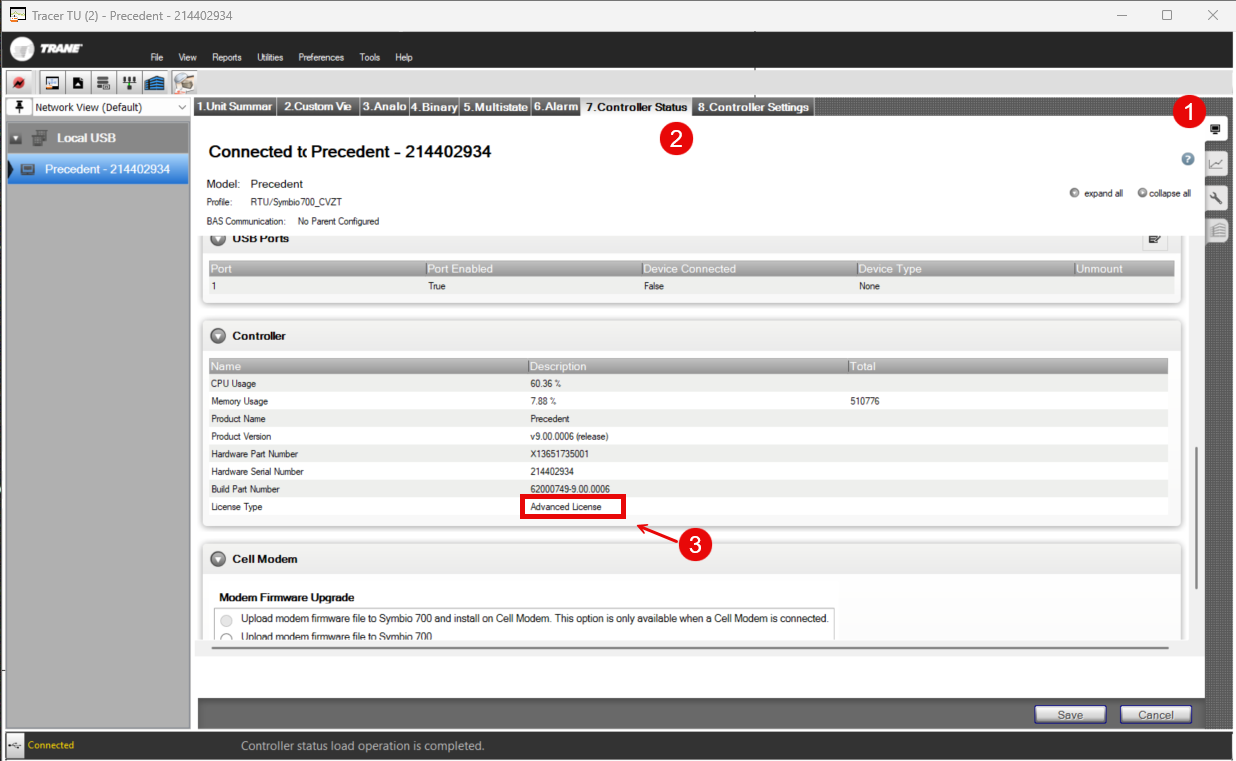Screen dimensions: 1236x761
Task: Open the Tools menu
Action: [x=370, y=57]
